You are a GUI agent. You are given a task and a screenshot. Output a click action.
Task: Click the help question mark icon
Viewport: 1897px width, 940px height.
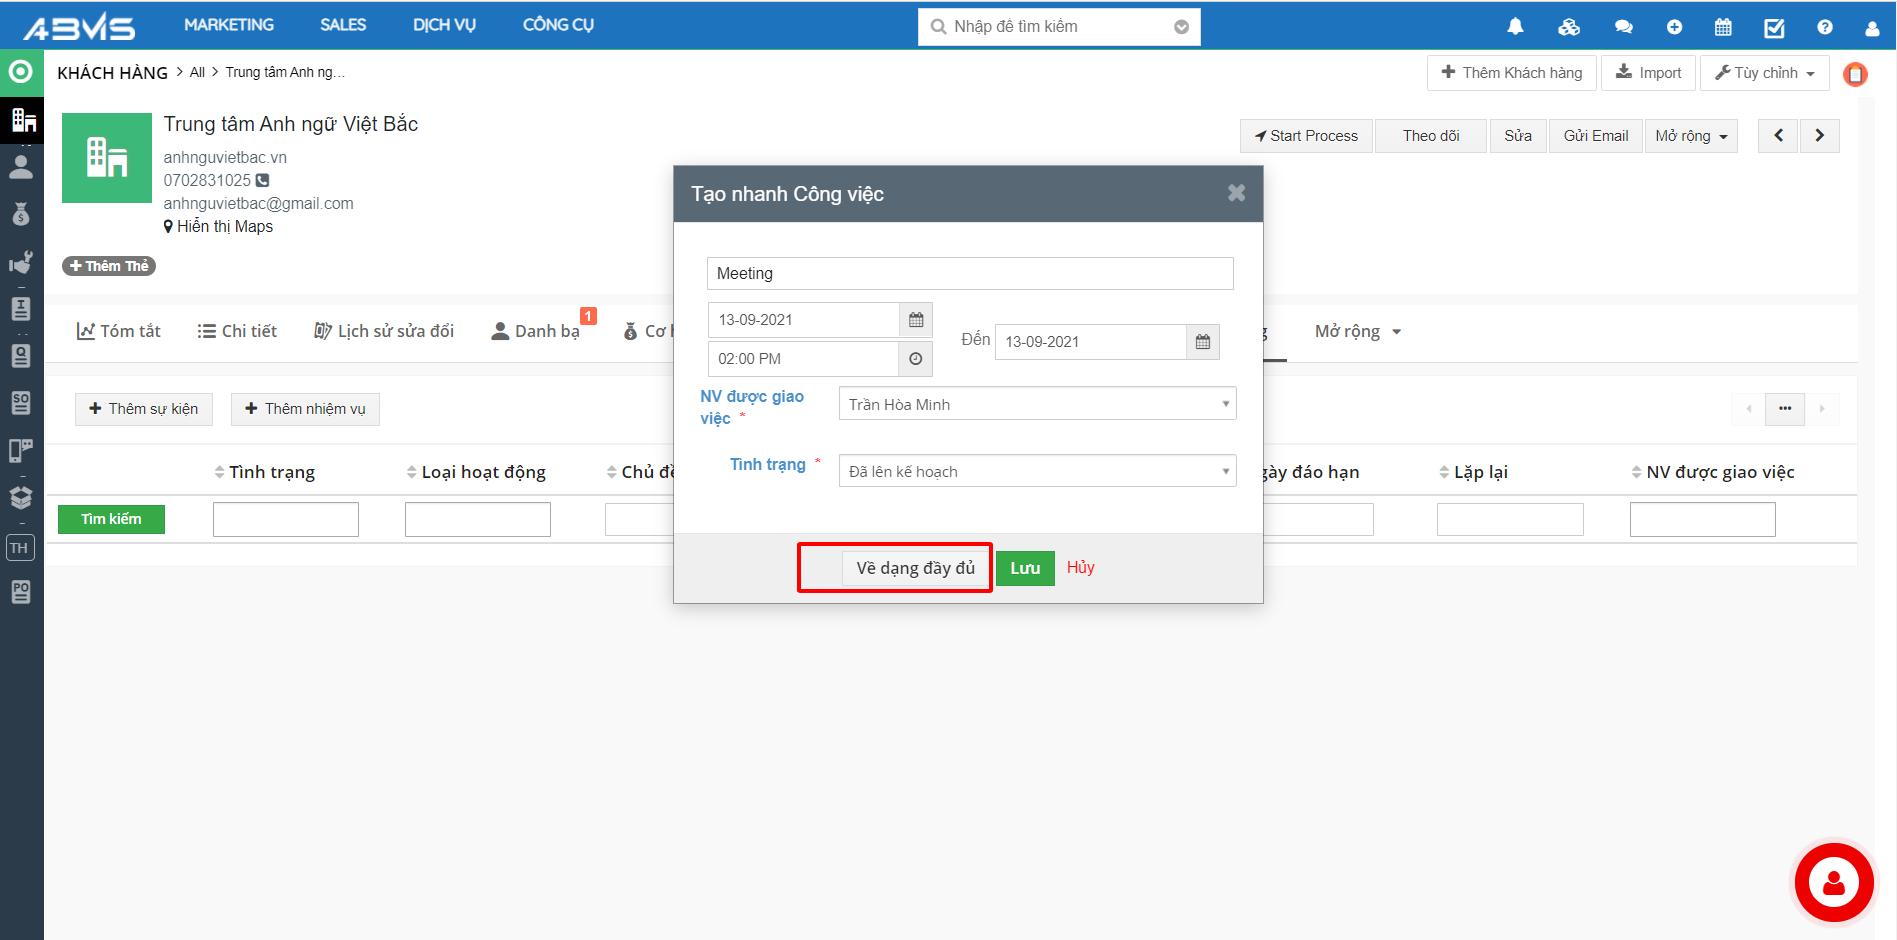pos(1825,27)
